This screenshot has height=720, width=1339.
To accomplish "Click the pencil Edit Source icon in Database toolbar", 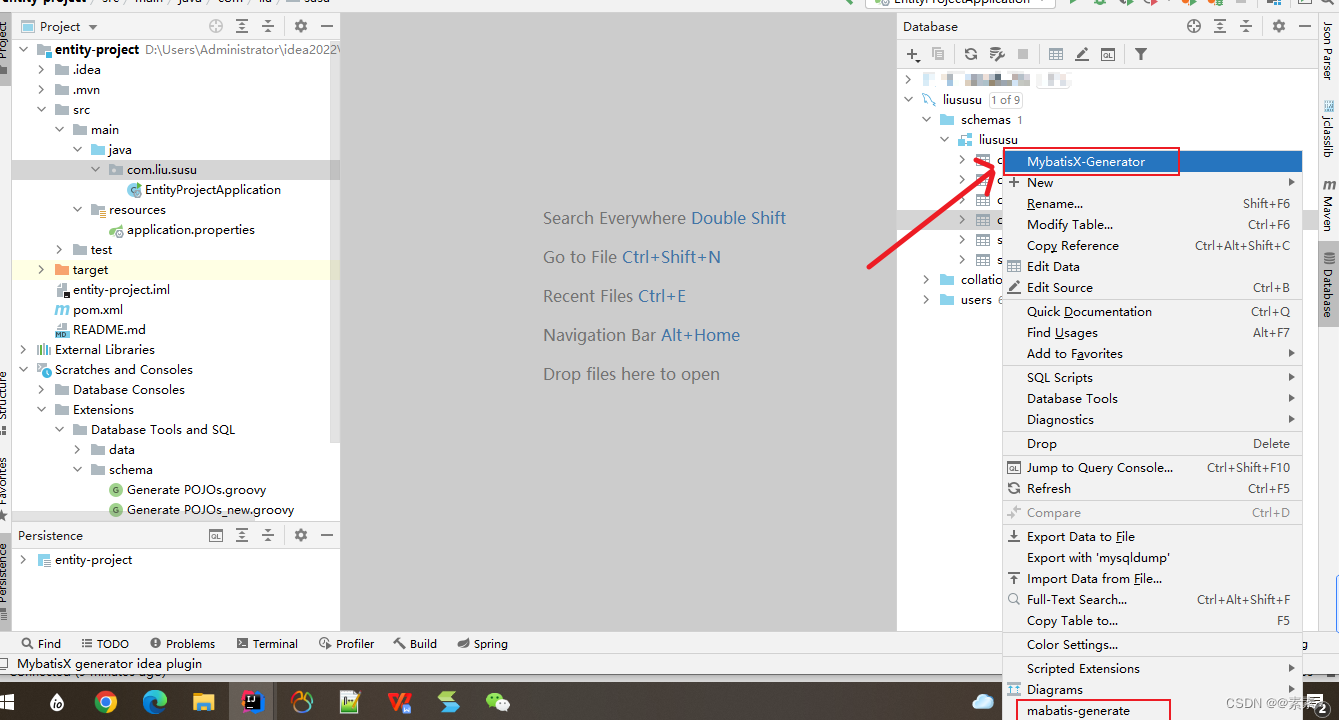I will (x=1081, y=55).
